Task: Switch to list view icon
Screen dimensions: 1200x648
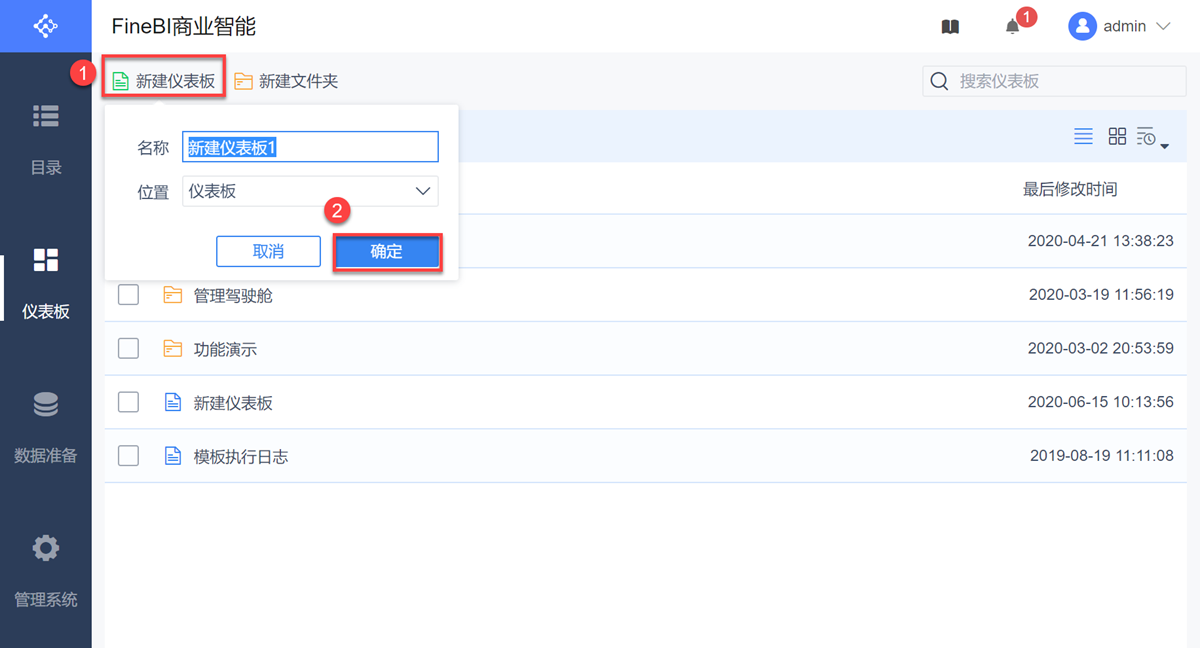Action: [1083, 137]
